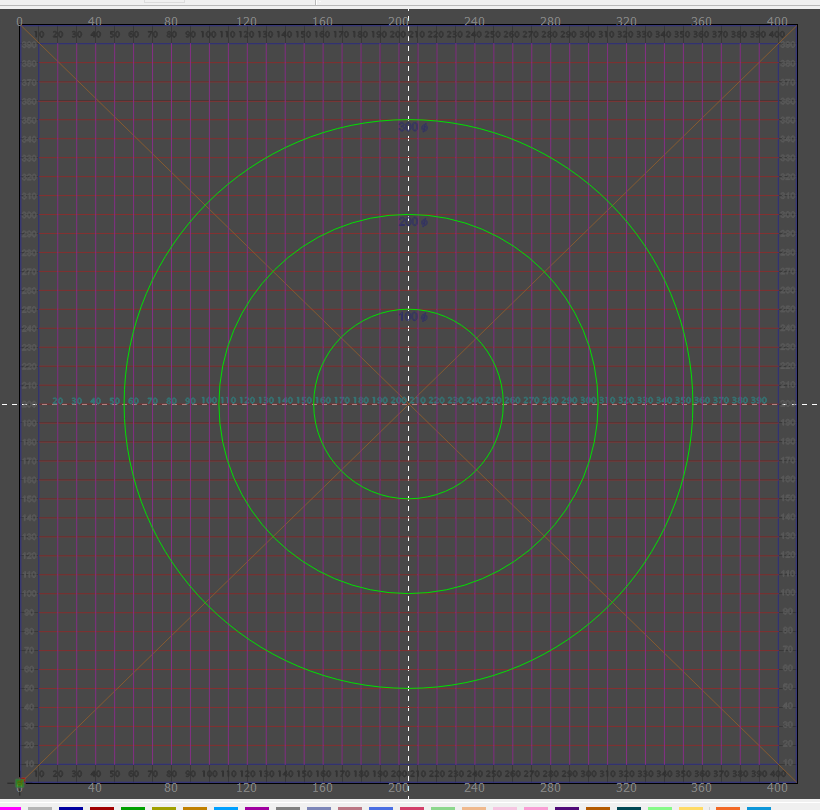
Task: Select the light gray palette swatch
Action: tap(40, 807)
